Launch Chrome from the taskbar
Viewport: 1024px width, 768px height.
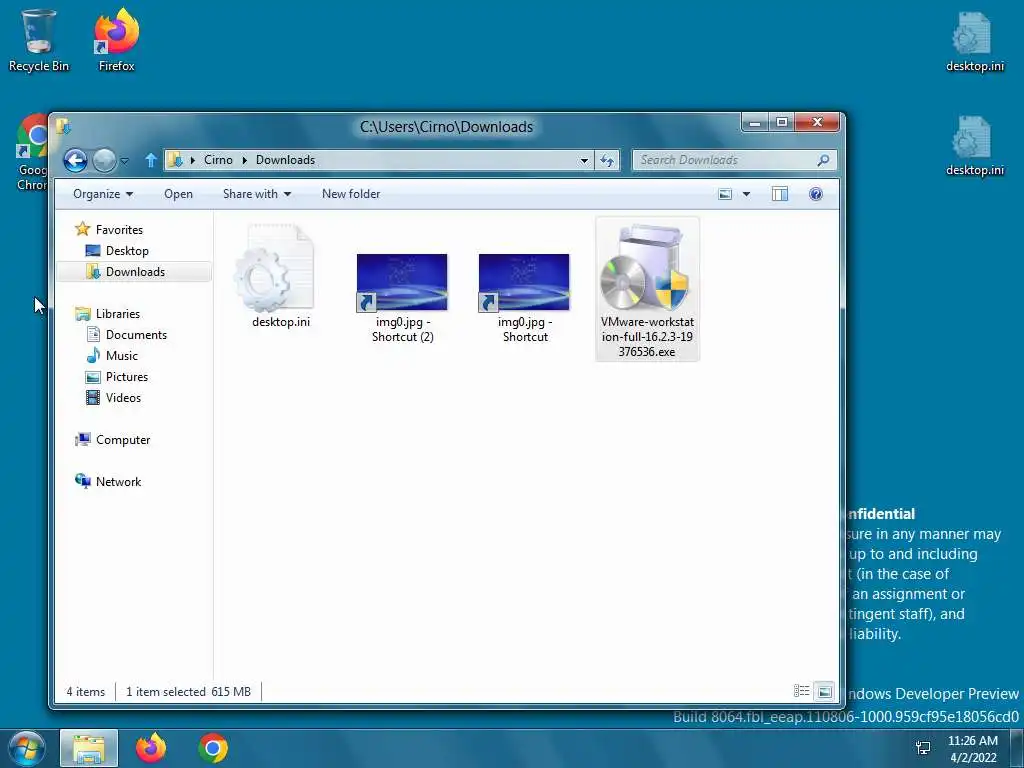click(x=213, y=748)
